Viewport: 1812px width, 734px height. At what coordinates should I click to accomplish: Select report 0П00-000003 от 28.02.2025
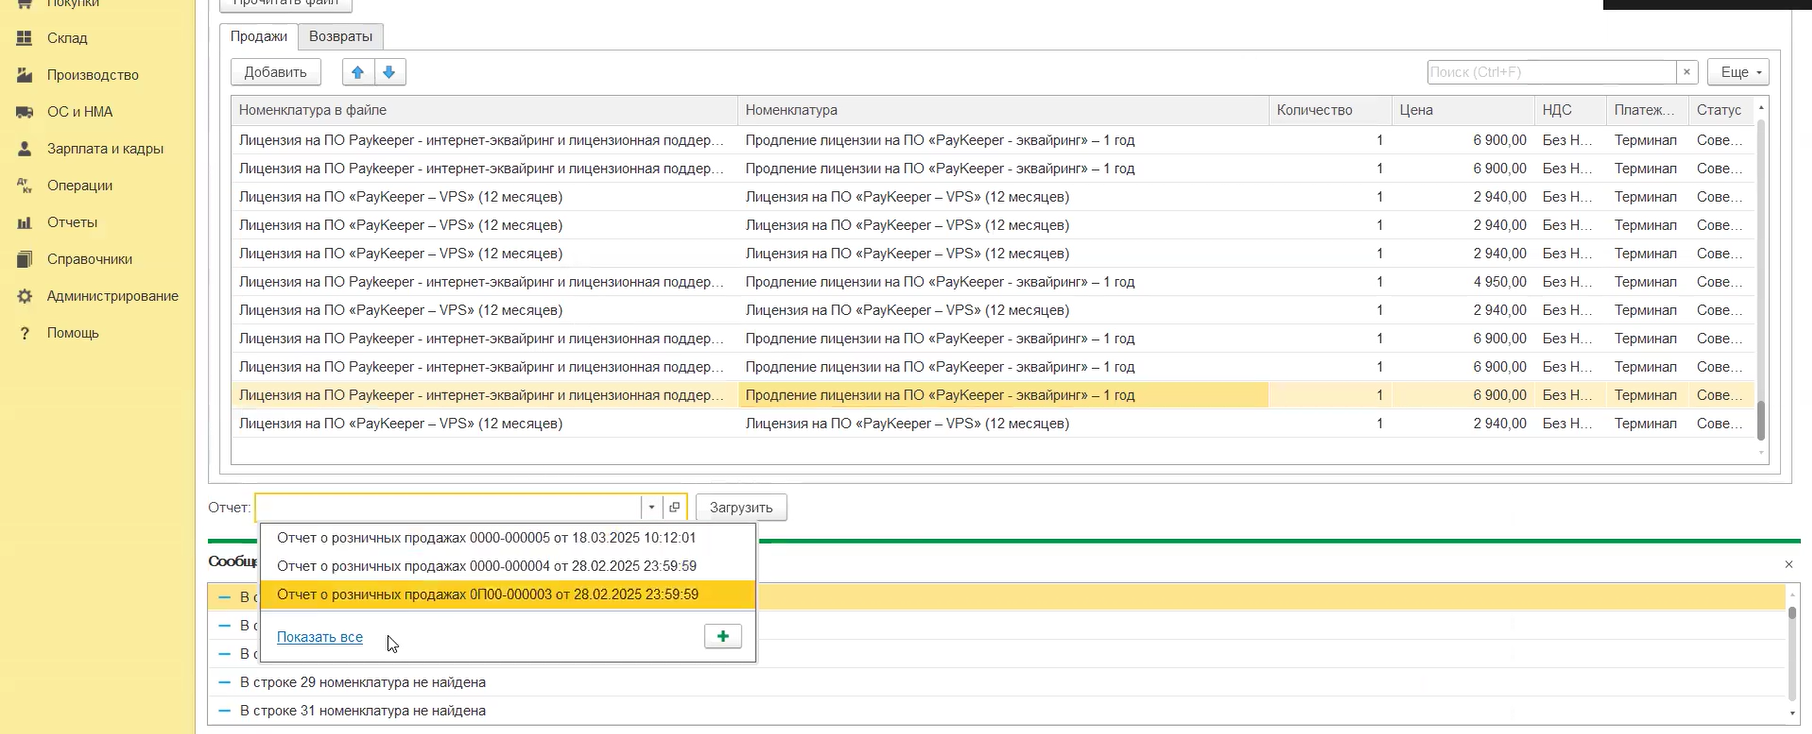pyautogui.click(x=508, y=594)
